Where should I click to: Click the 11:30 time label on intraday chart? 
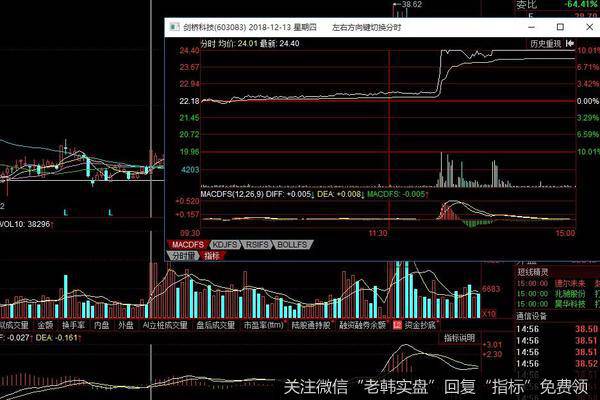pos(378,233)
